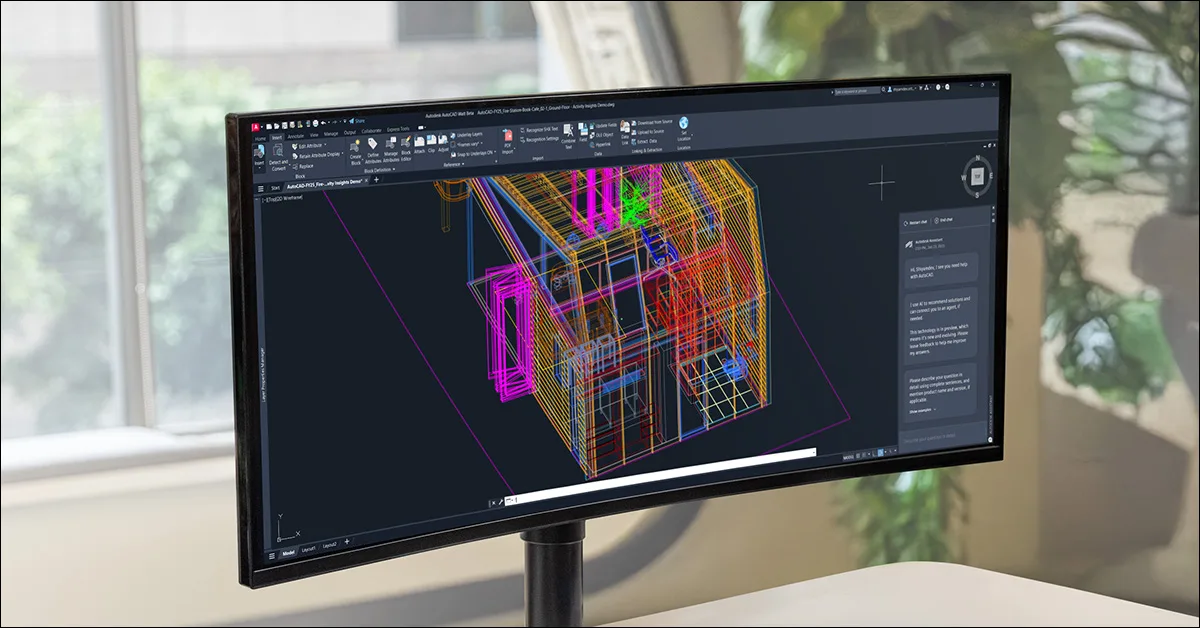Image resolution: width=1200 pixels, height=628 pixels.
Task: Click the Set Location globe icon
Action: click(x=684, y=122)
